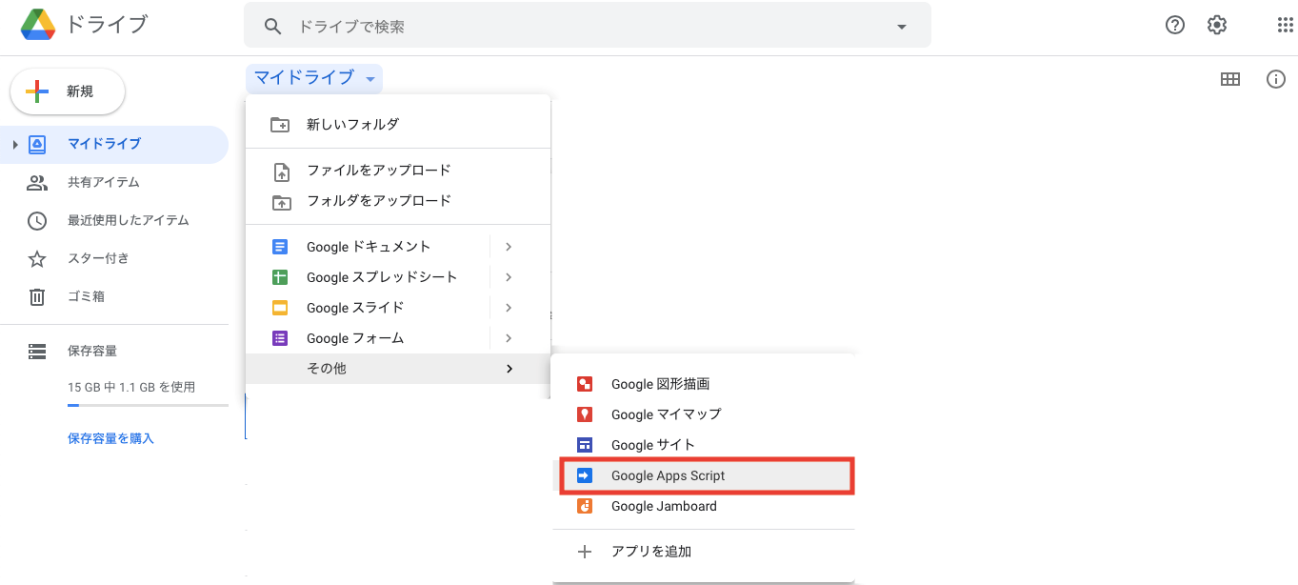Click the storage stack icon
The height and width of the screenshot is (585, 1298).
click(37, 351)
